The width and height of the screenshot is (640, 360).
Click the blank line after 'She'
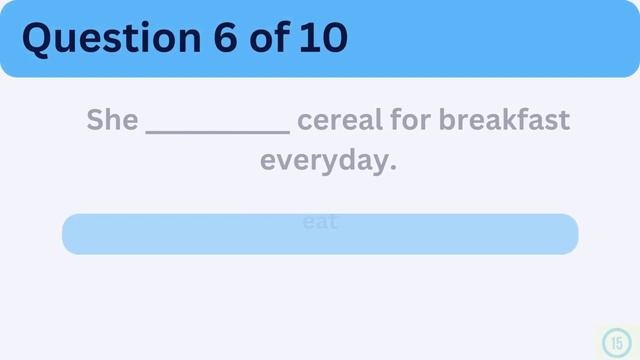pos(218,131)
